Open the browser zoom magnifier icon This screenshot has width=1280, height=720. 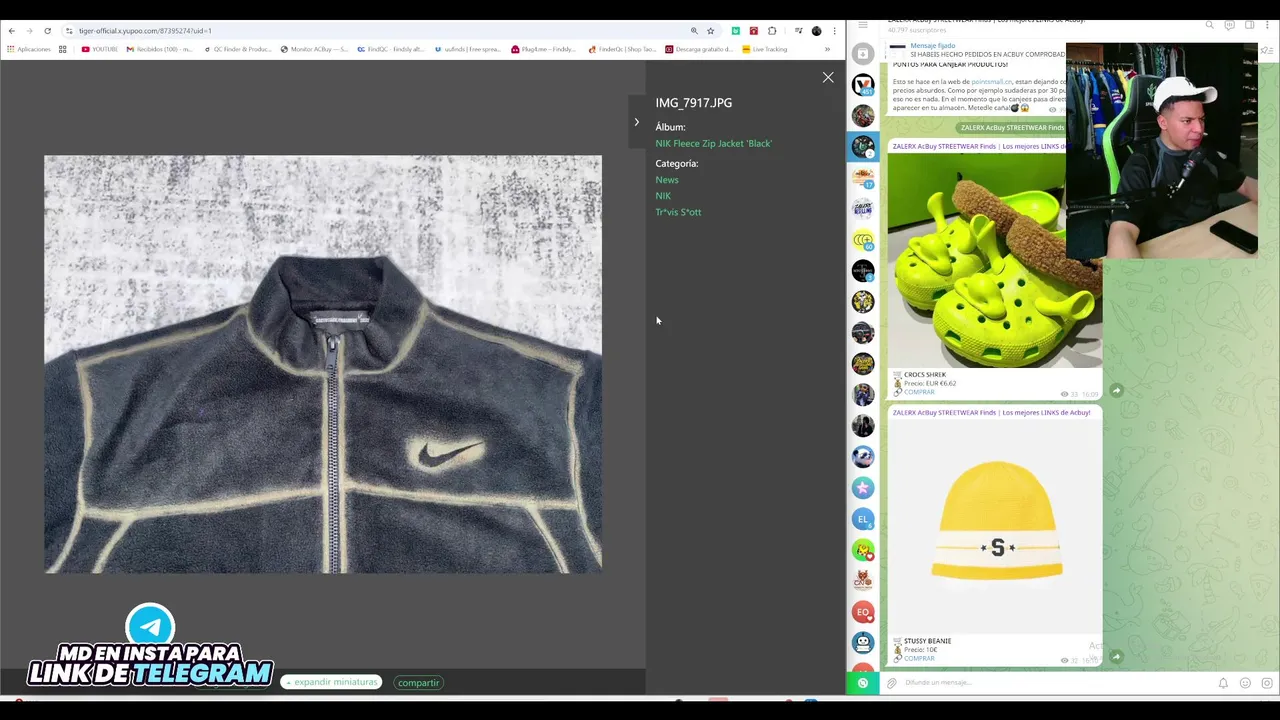694,31
